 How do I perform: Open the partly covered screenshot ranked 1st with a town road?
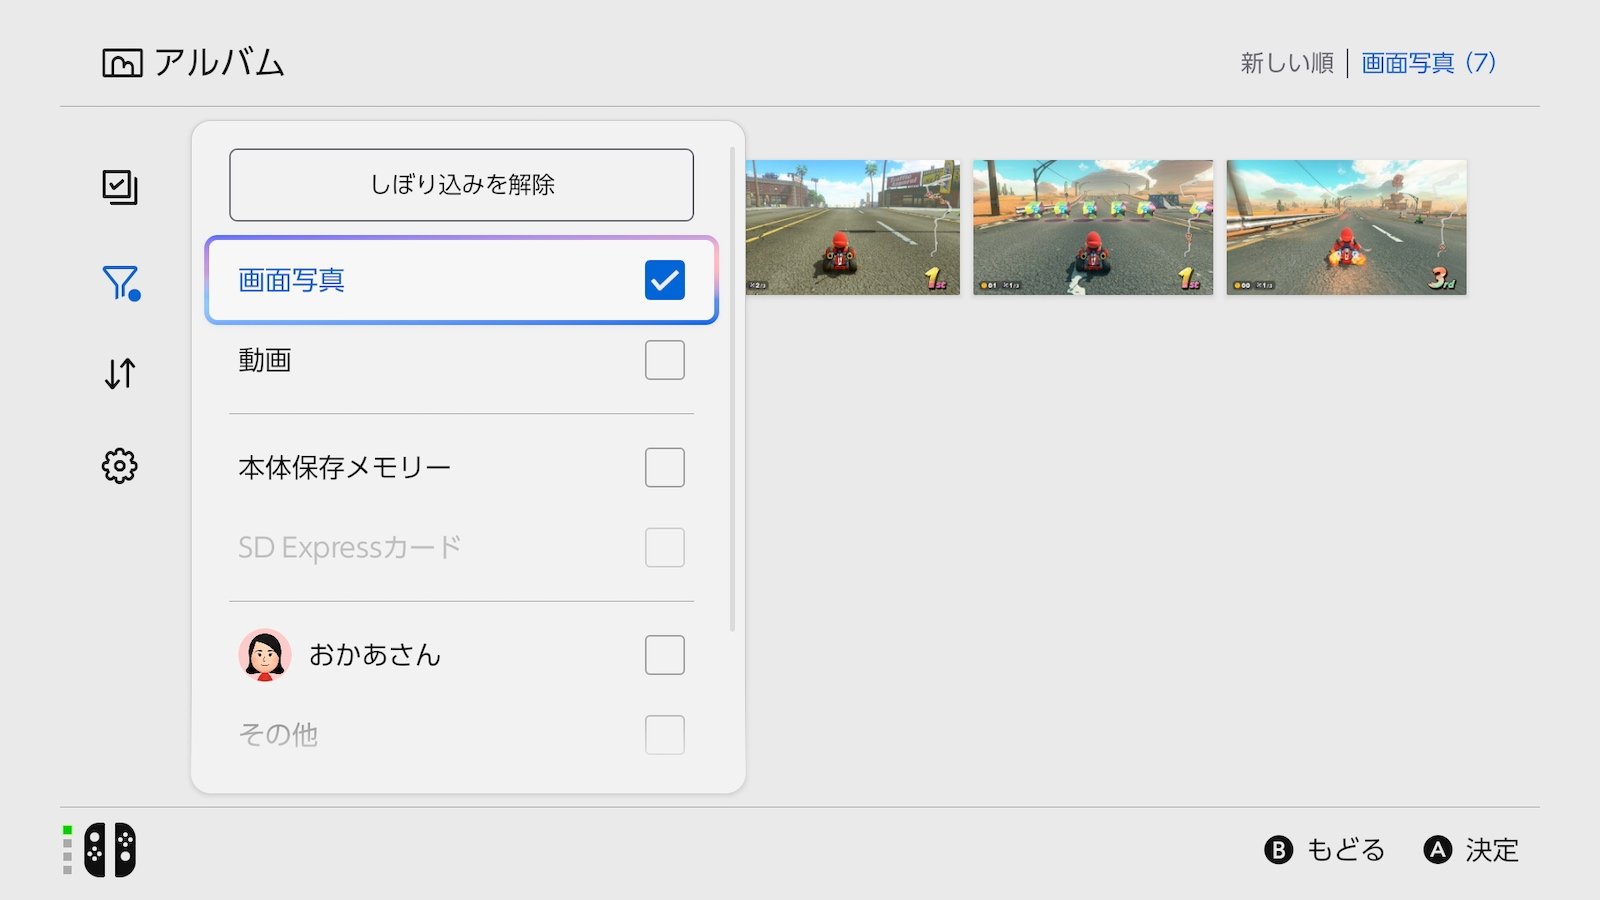[x=853, y=227]
